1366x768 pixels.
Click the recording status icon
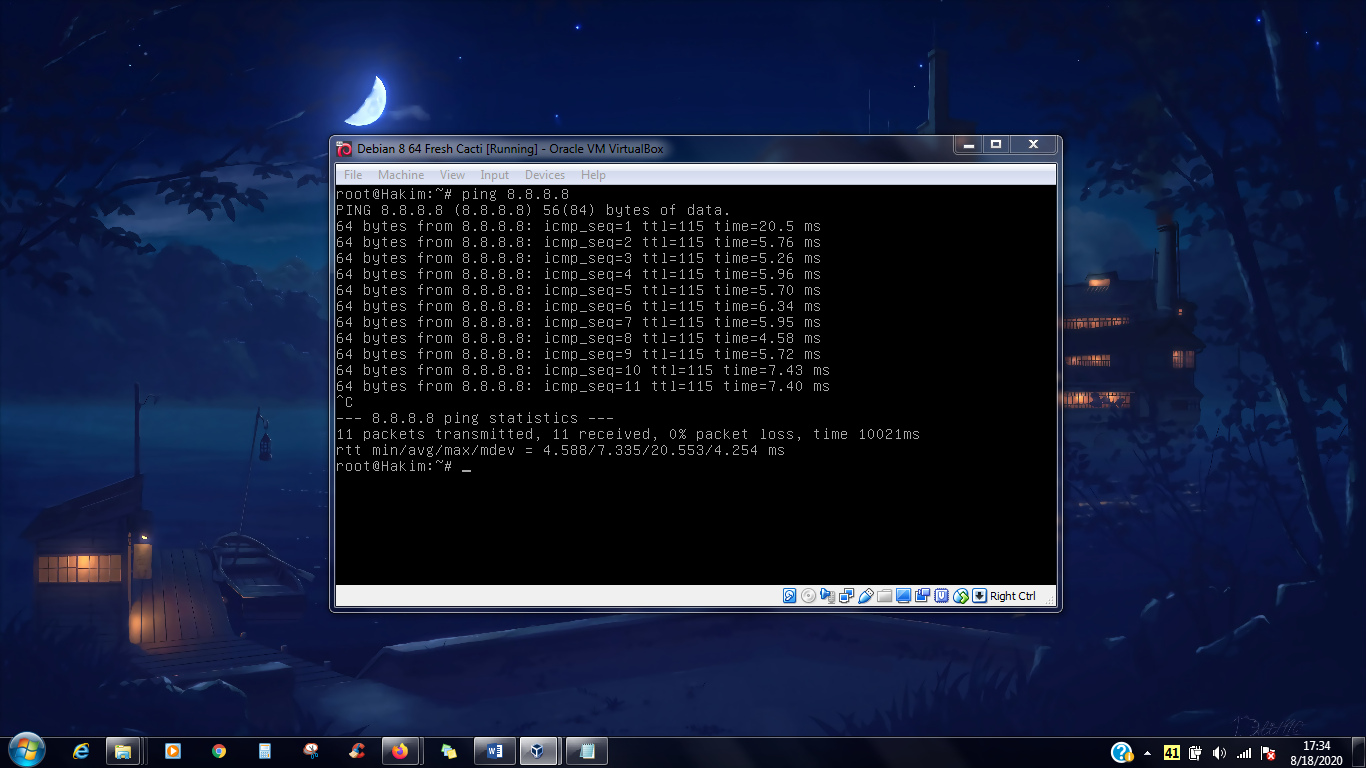click(922, 596)
